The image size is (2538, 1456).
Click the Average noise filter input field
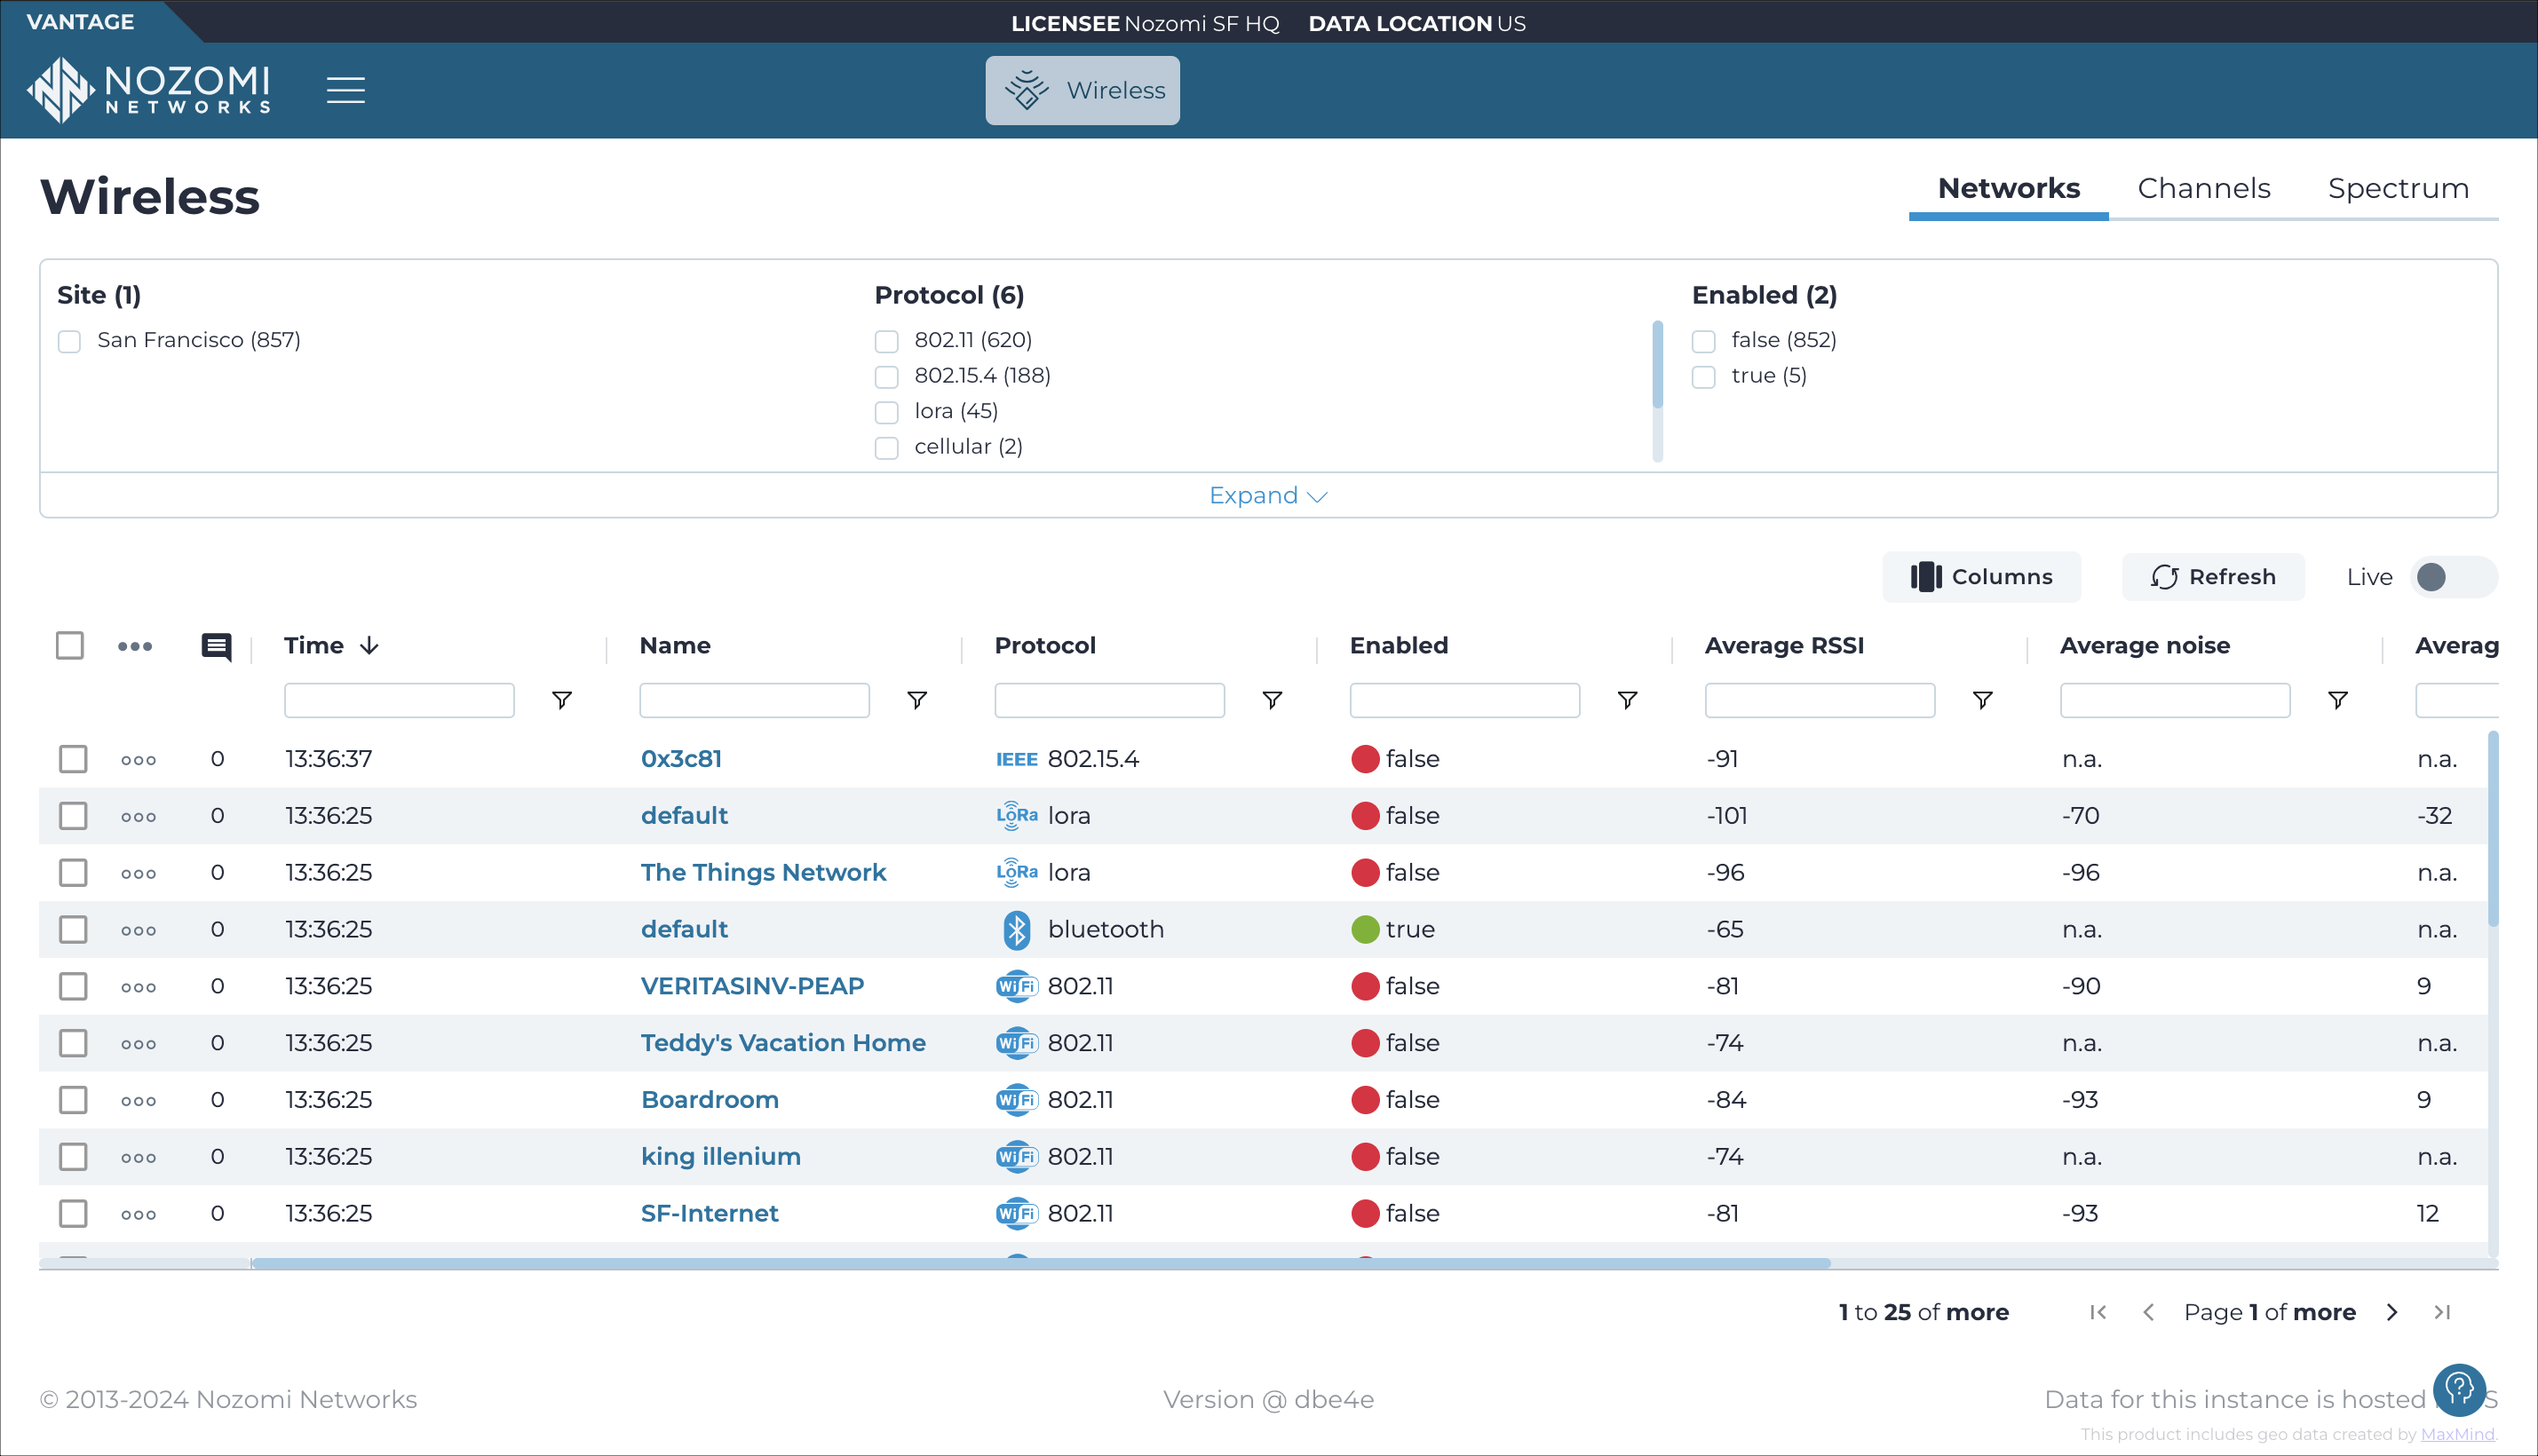2174,700
